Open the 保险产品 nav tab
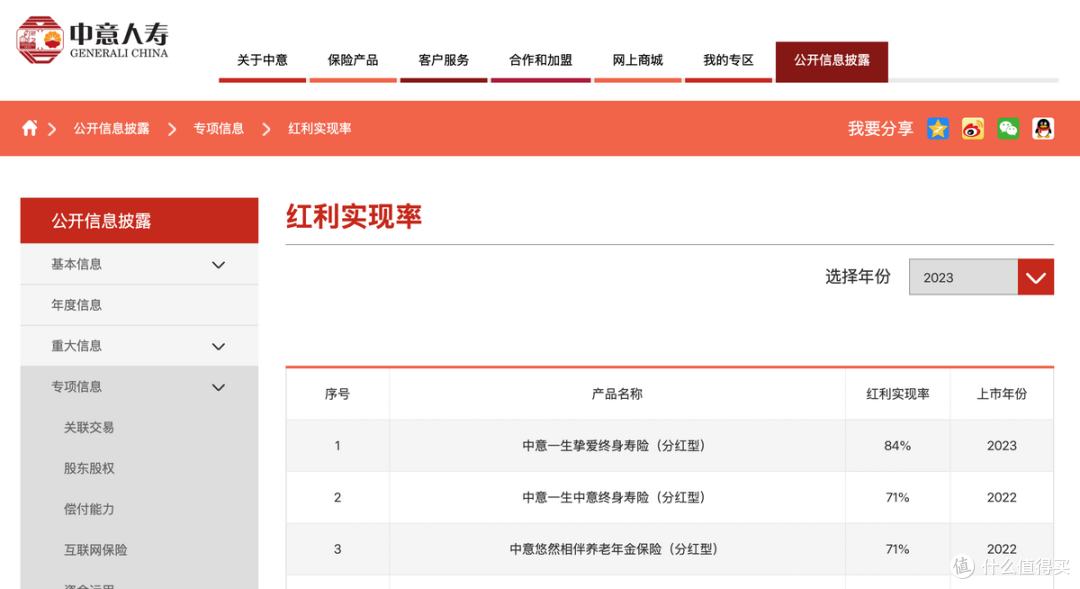 353,61
